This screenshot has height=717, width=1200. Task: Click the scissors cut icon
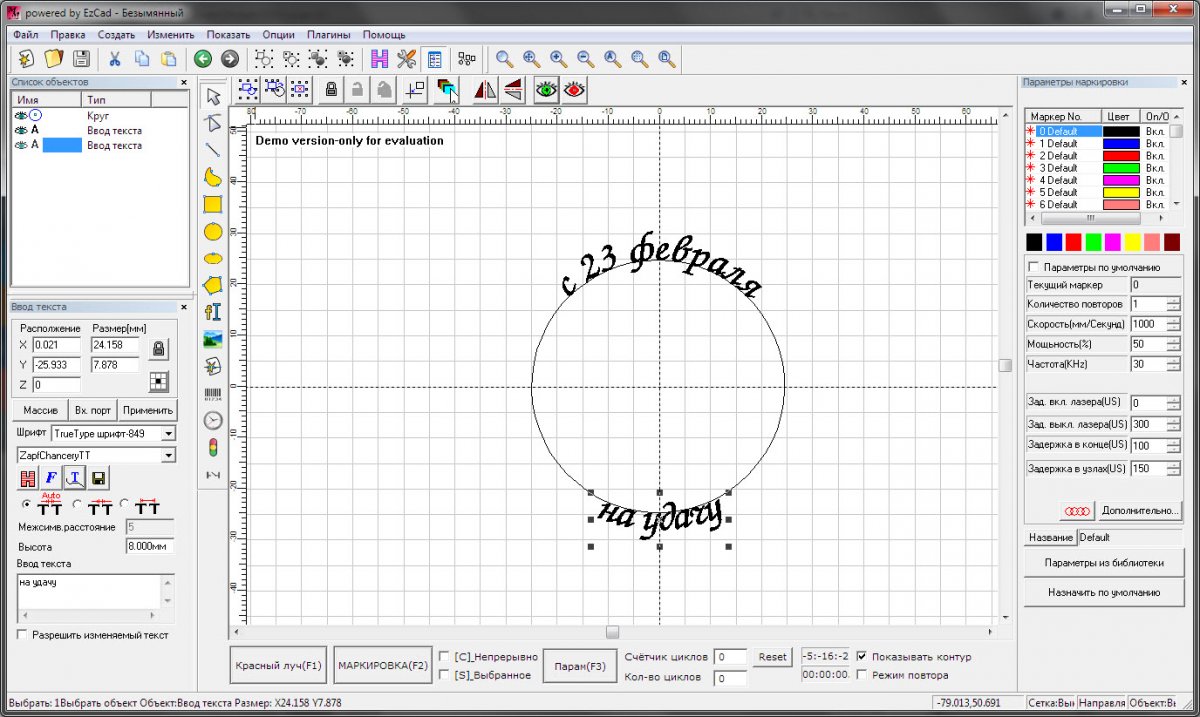click(x=115, y=59)
